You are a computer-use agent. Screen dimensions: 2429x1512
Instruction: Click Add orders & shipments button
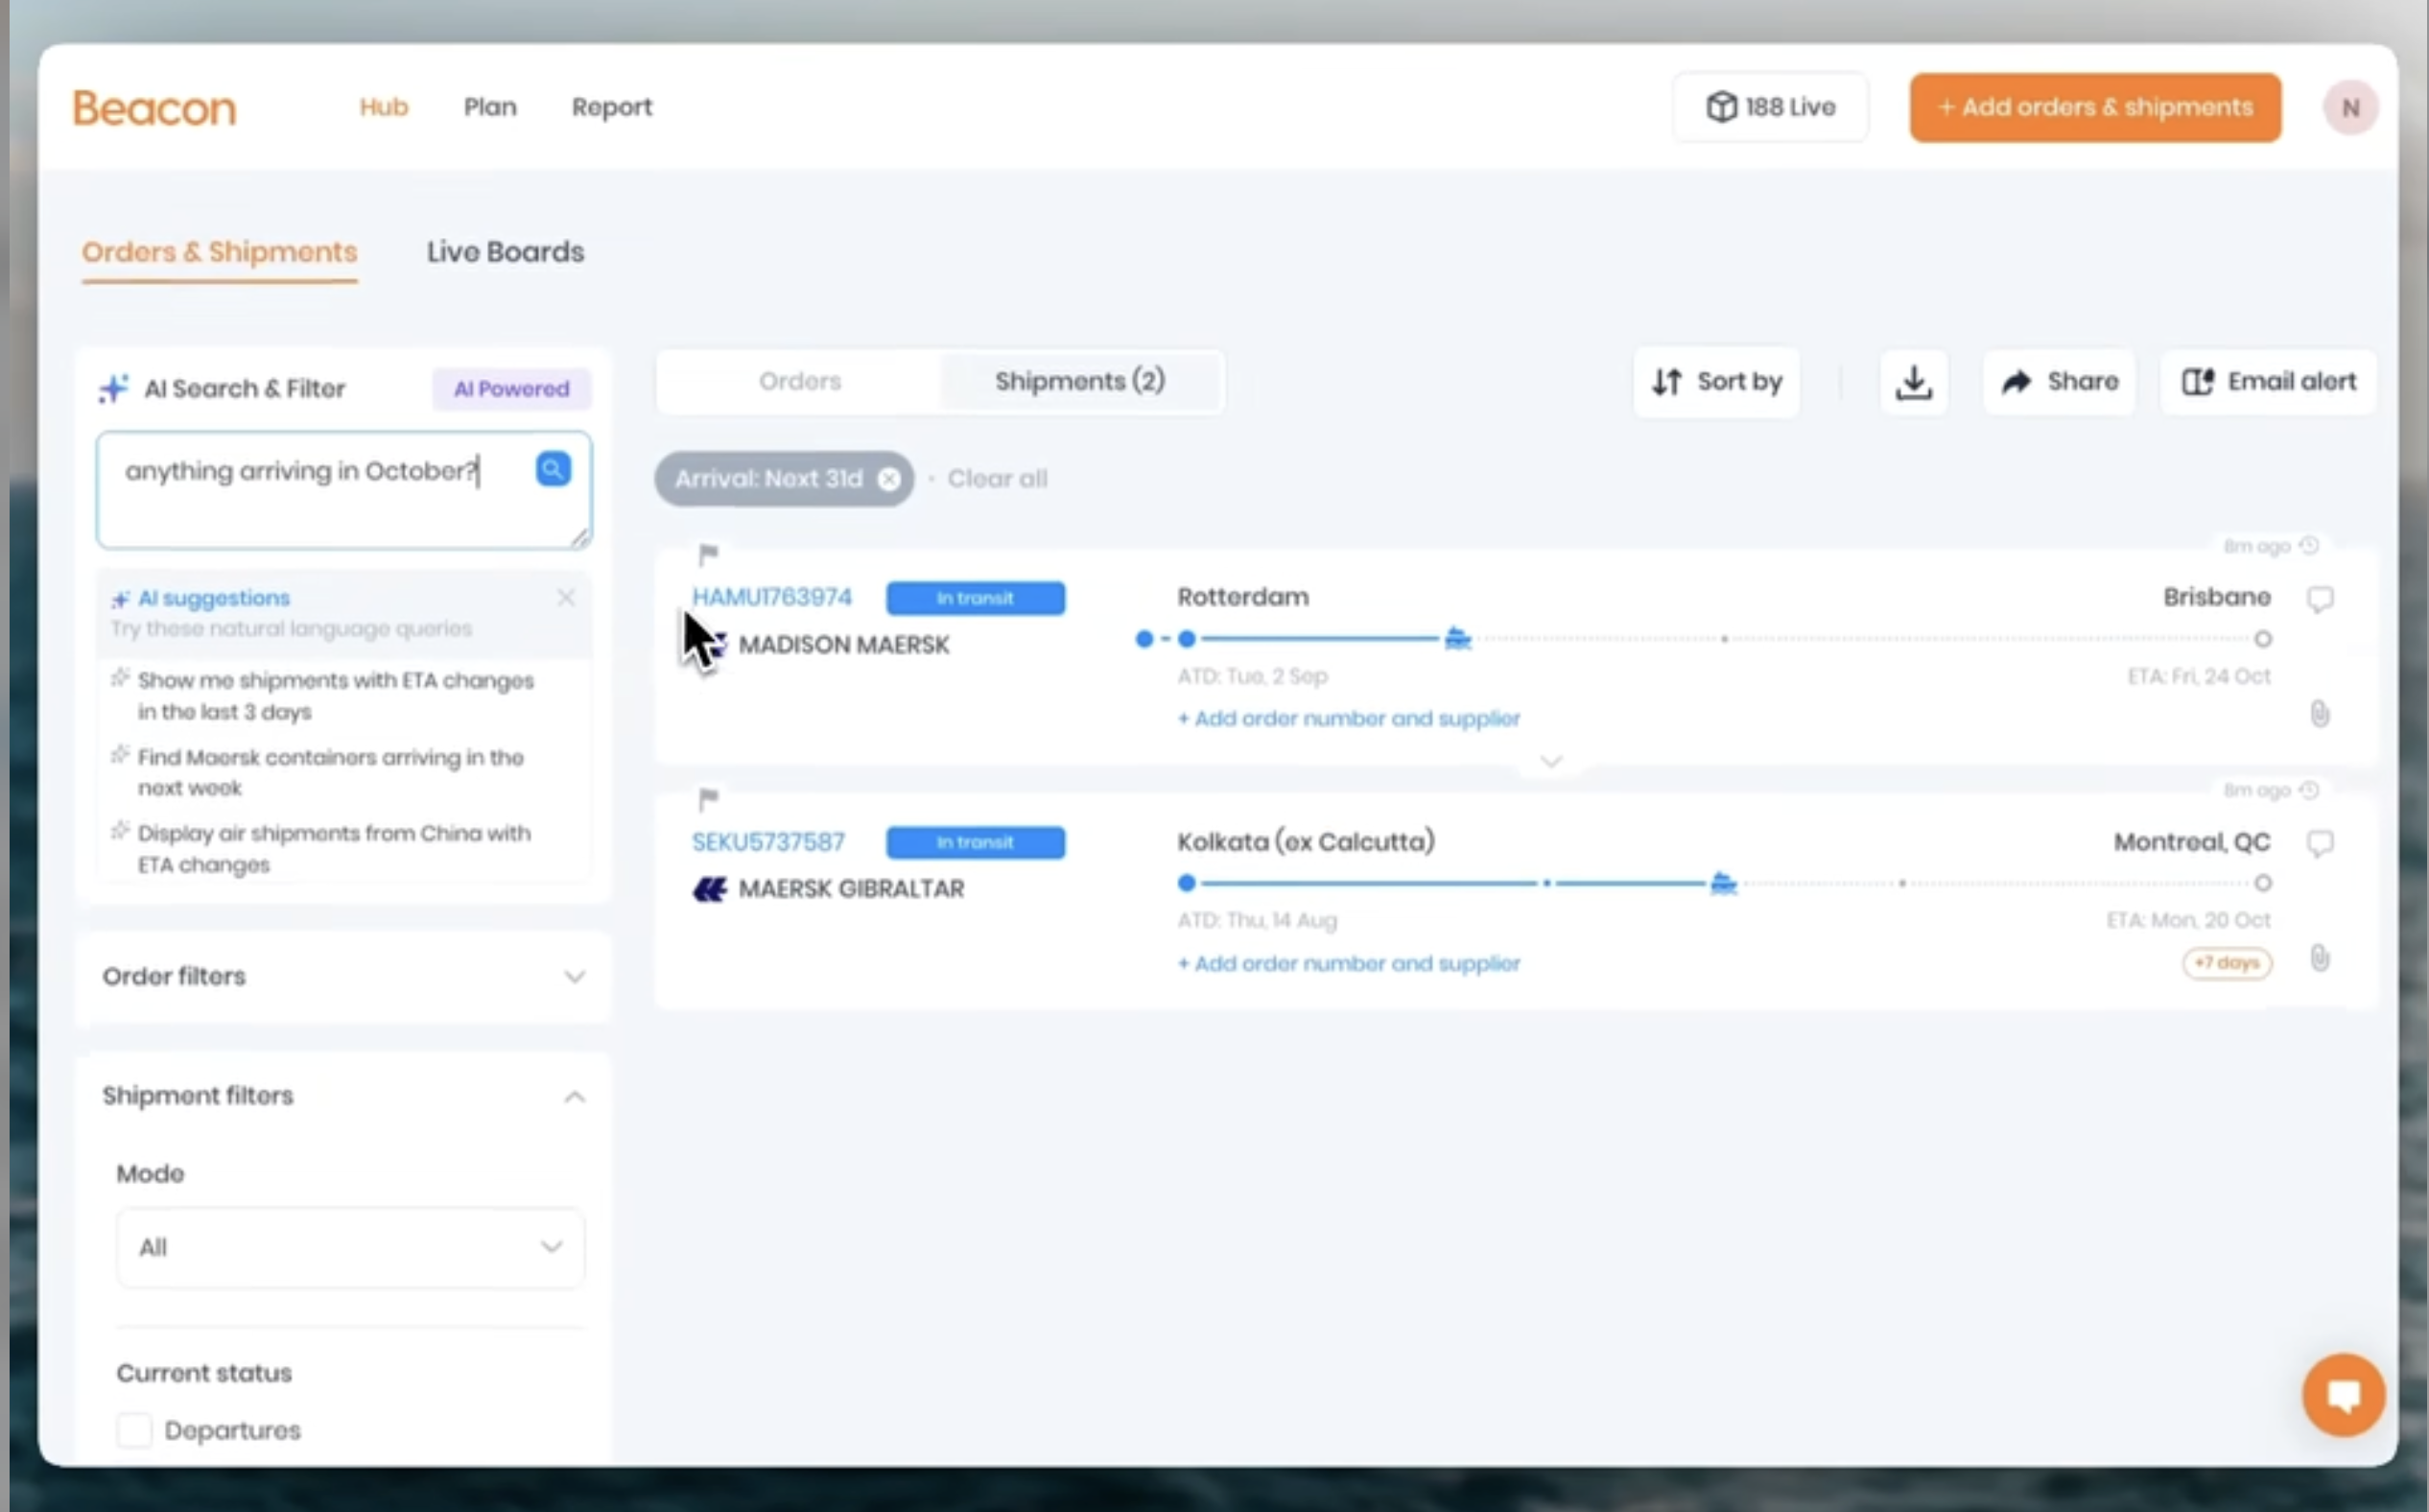[x=2095, y=108]
